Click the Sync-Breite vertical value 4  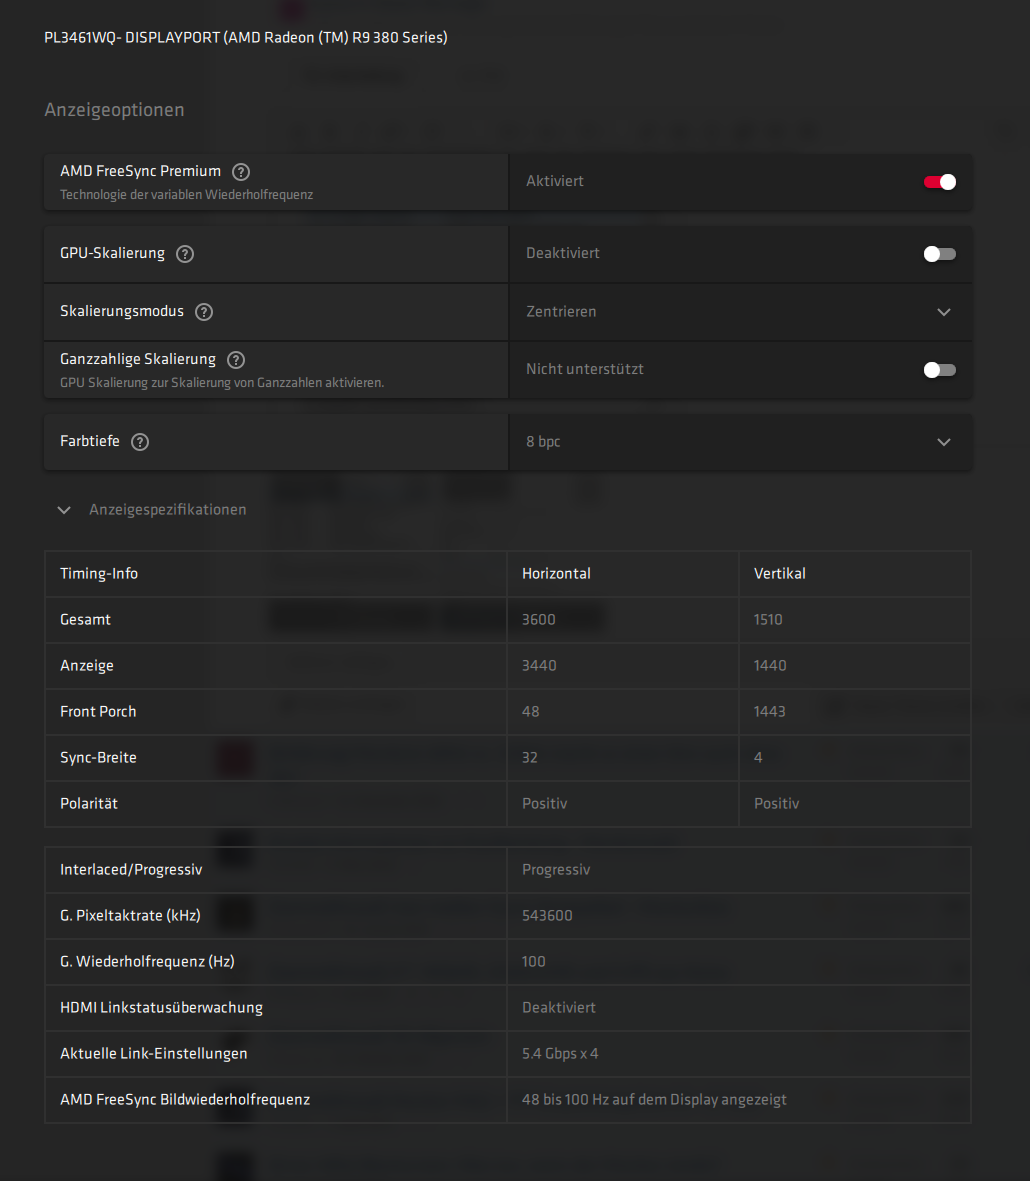(758, 758)
